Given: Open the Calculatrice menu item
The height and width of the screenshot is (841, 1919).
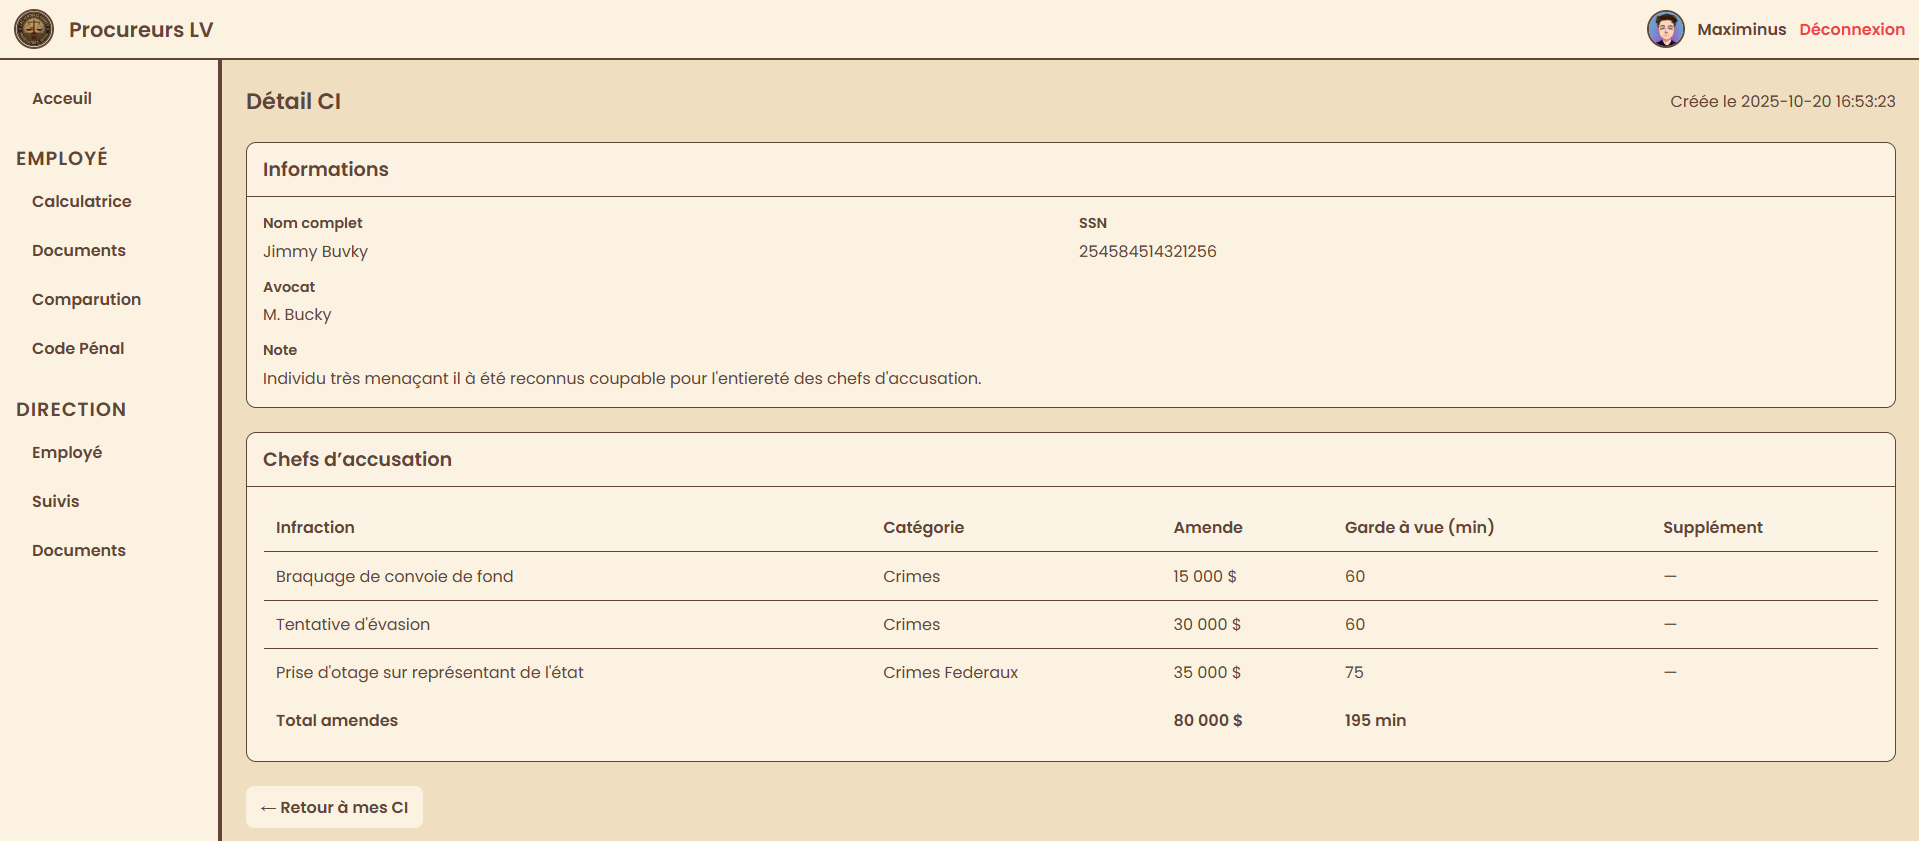Looking at the screenshot, I should point(82,201).
